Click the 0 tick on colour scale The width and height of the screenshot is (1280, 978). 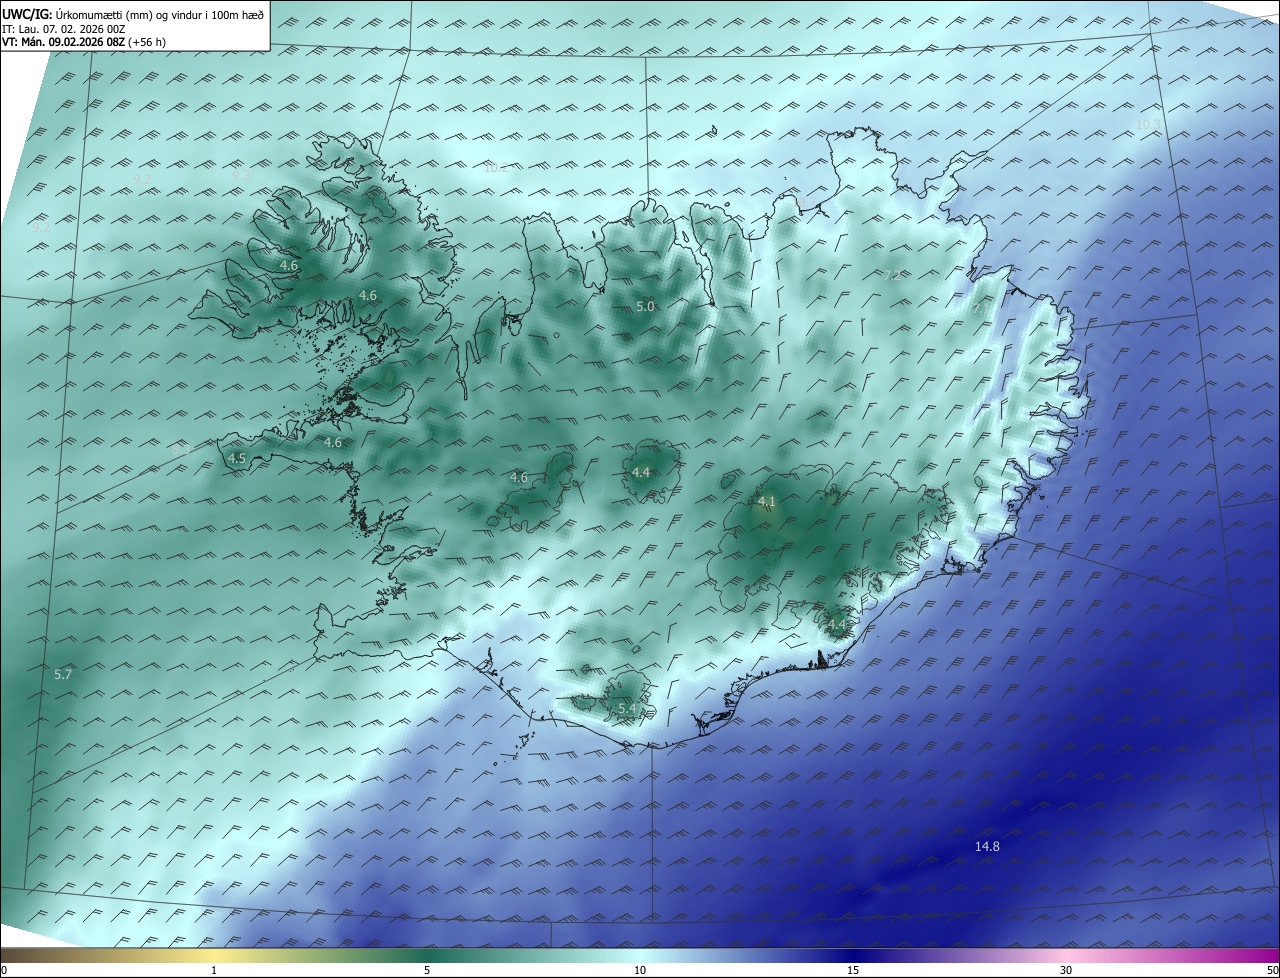(4, 970)
